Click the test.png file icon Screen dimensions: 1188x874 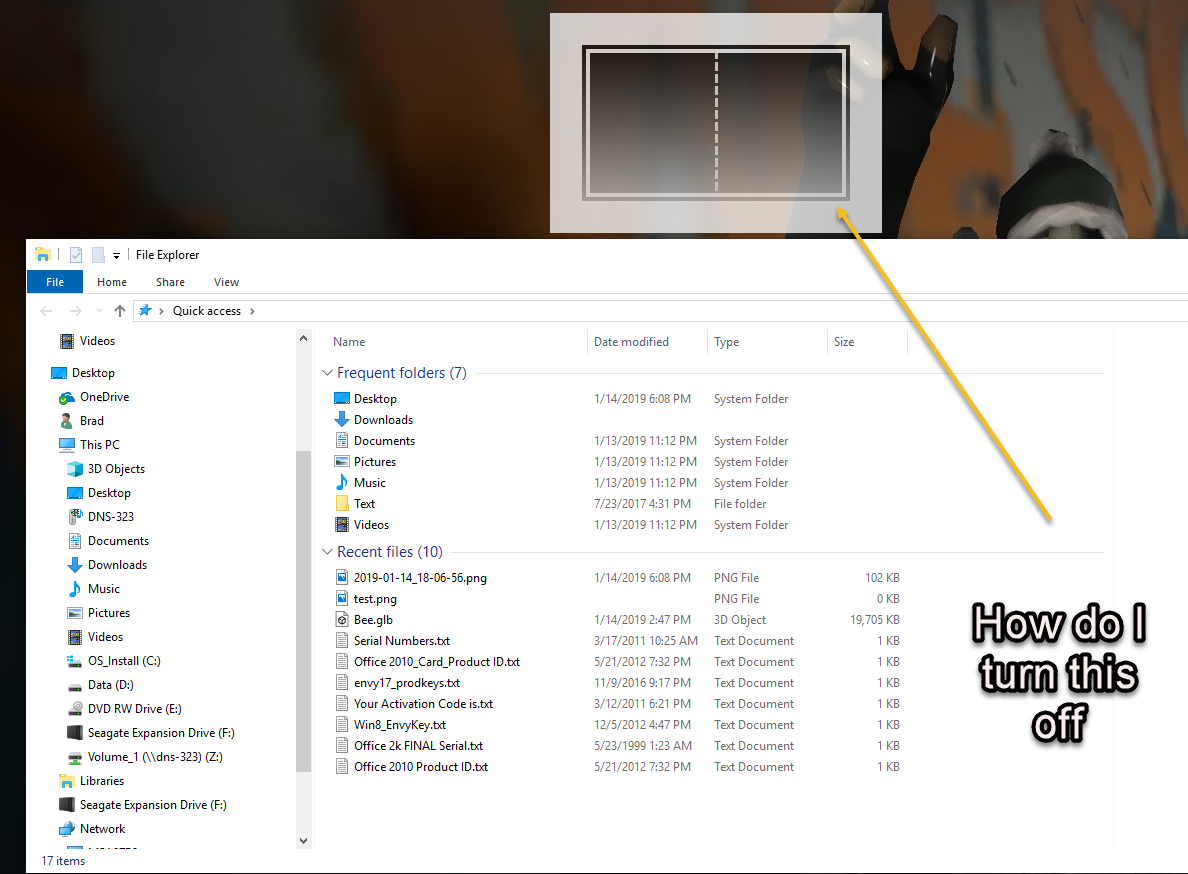tap(342, 598)
